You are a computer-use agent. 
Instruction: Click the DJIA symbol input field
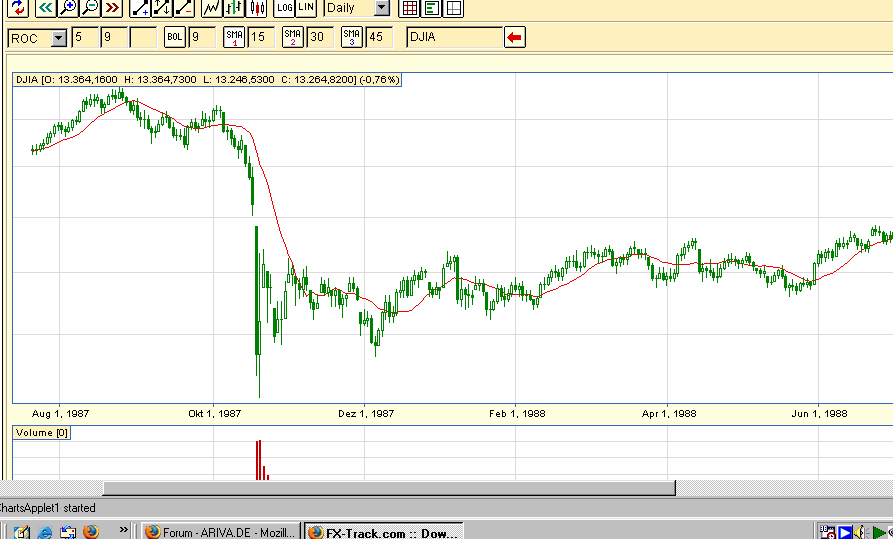[455, 38]
